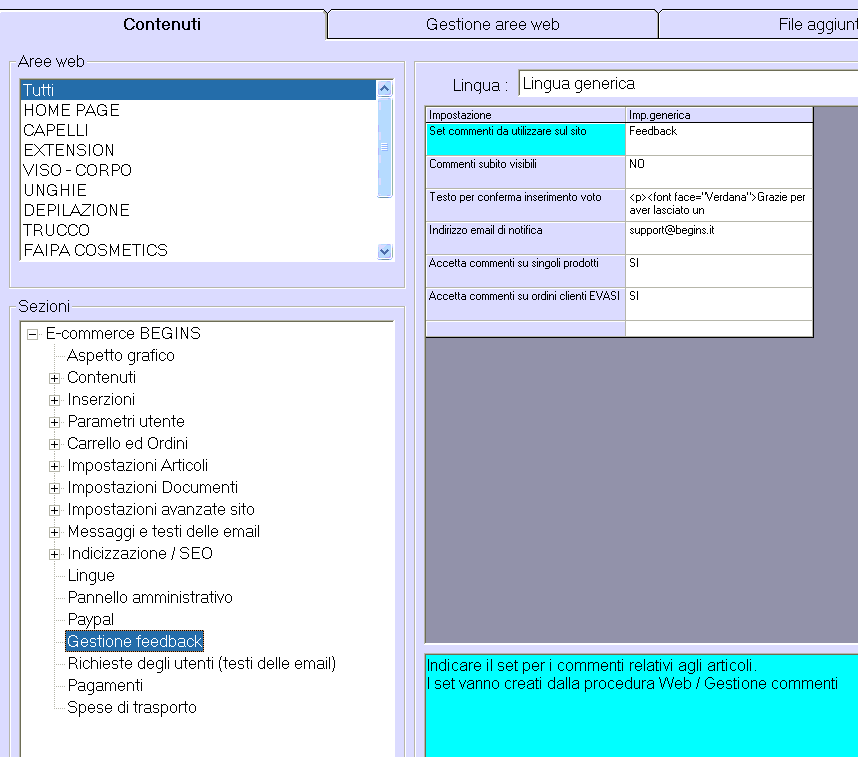Select Pannello amministrativo section

(x=150, y=598)
